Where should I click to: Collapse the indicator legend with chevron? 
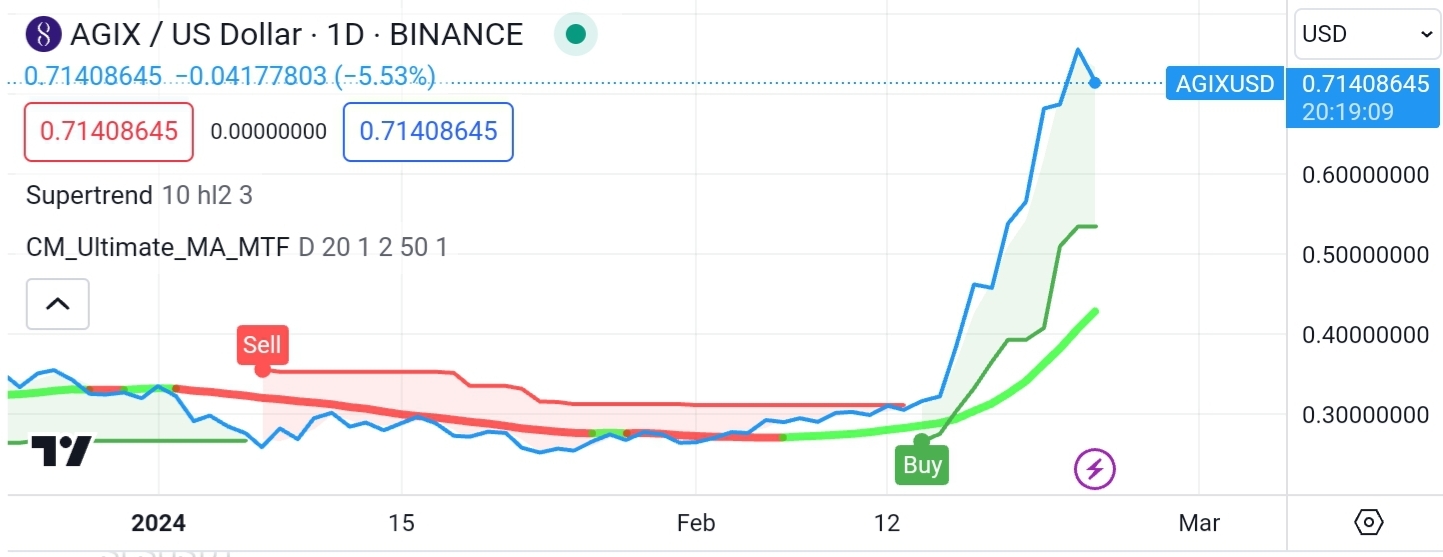coord(58,304)
